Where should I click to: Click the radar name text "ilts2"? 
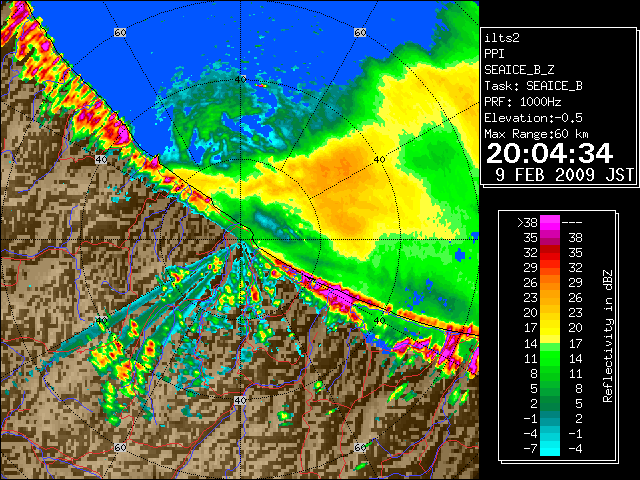tap(502, 38)
